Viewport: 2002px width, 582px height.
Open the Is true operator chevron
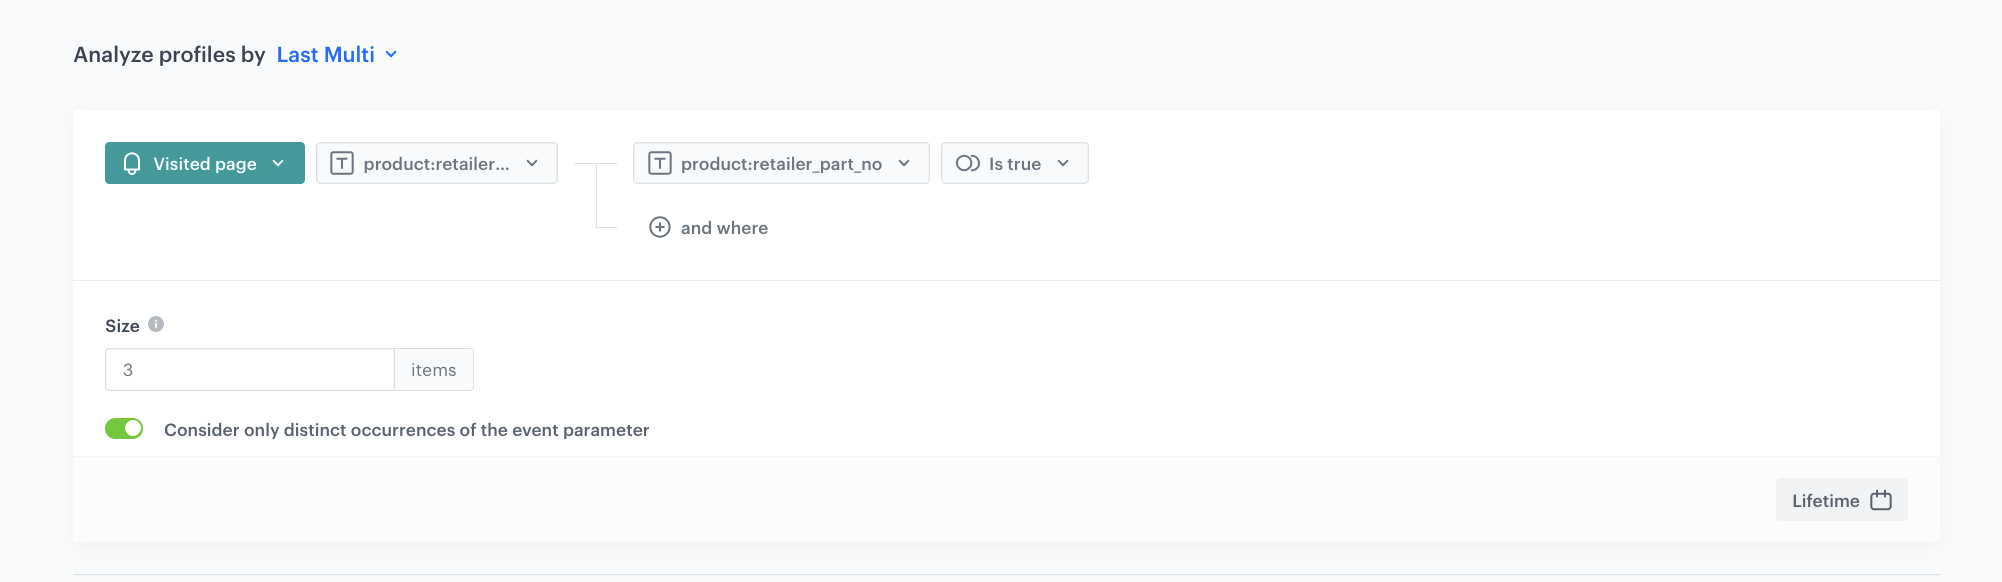click(x=1063, y=164)
